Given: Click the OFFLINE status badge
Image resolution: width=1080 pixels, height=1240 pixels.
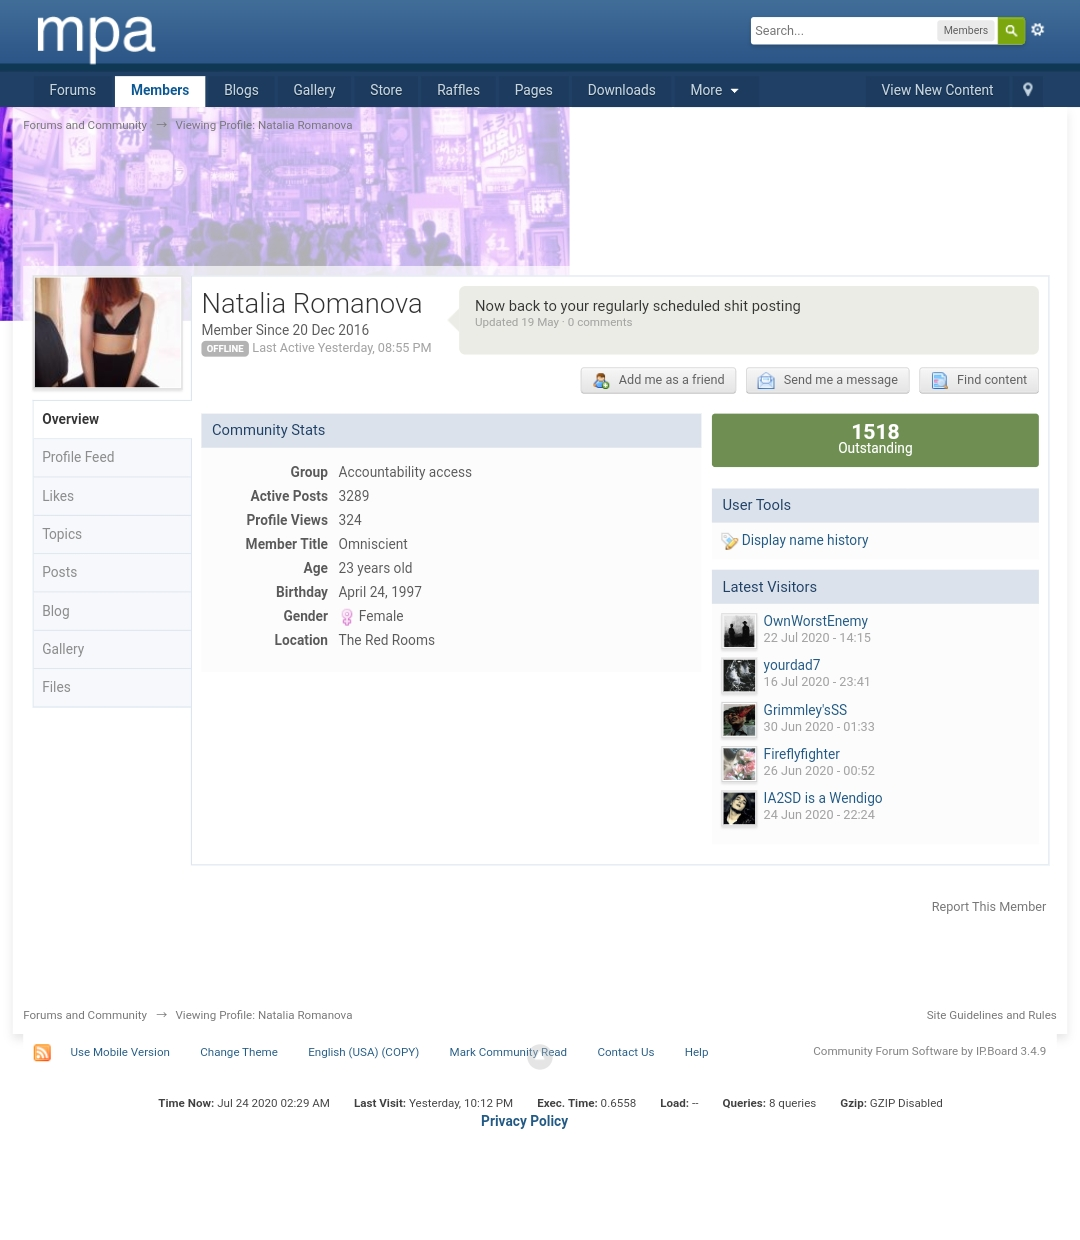Looking at the screenshot, I should tap(225, 349).
